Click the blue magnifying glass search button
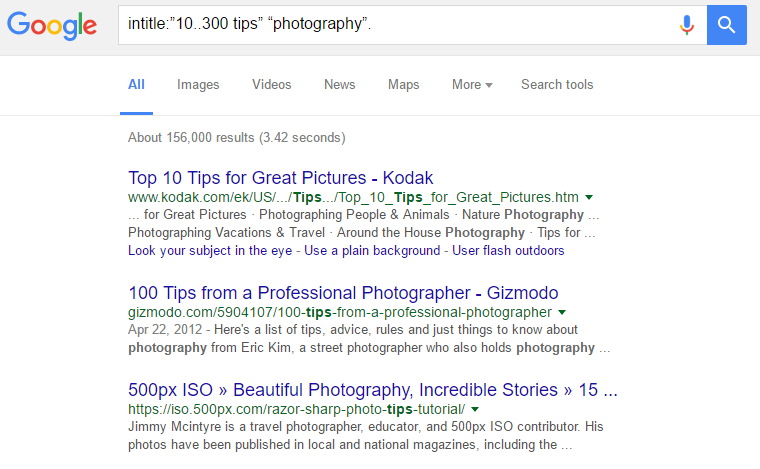 point(727,25)
